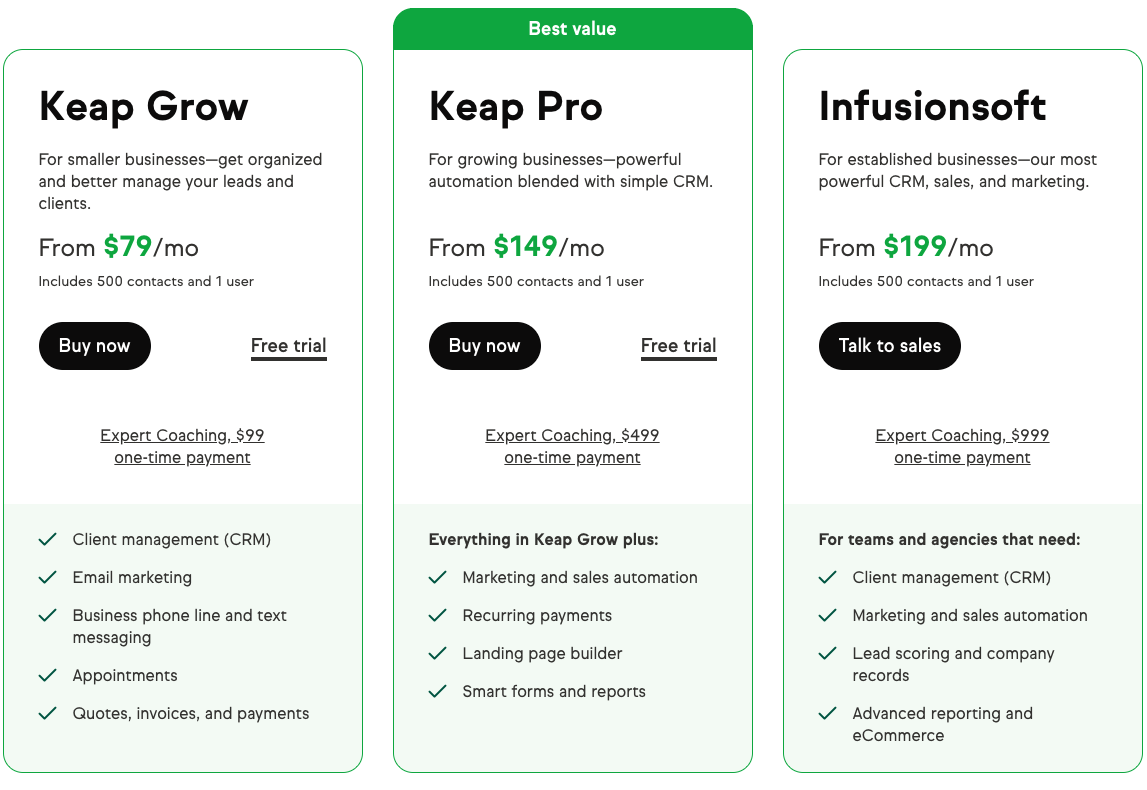Image resolution: width=1147 pixels, height=790 pixels.
Task: Start Free trial of Keap Grow
Action: point(288,346)
